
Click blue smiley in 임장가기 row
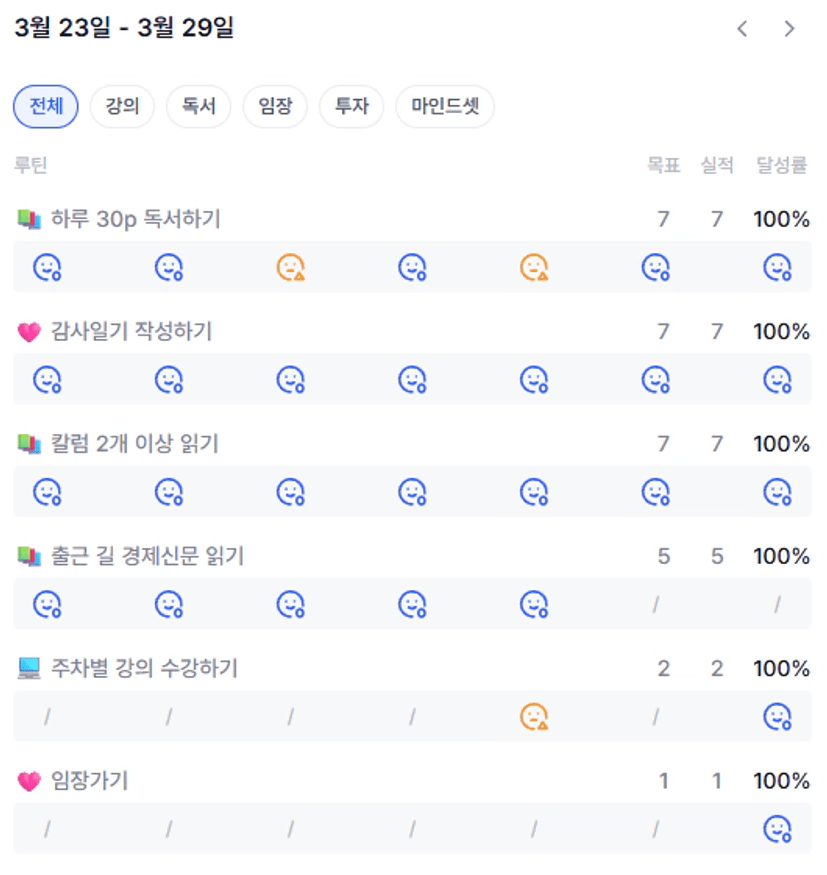click(777, 829)
